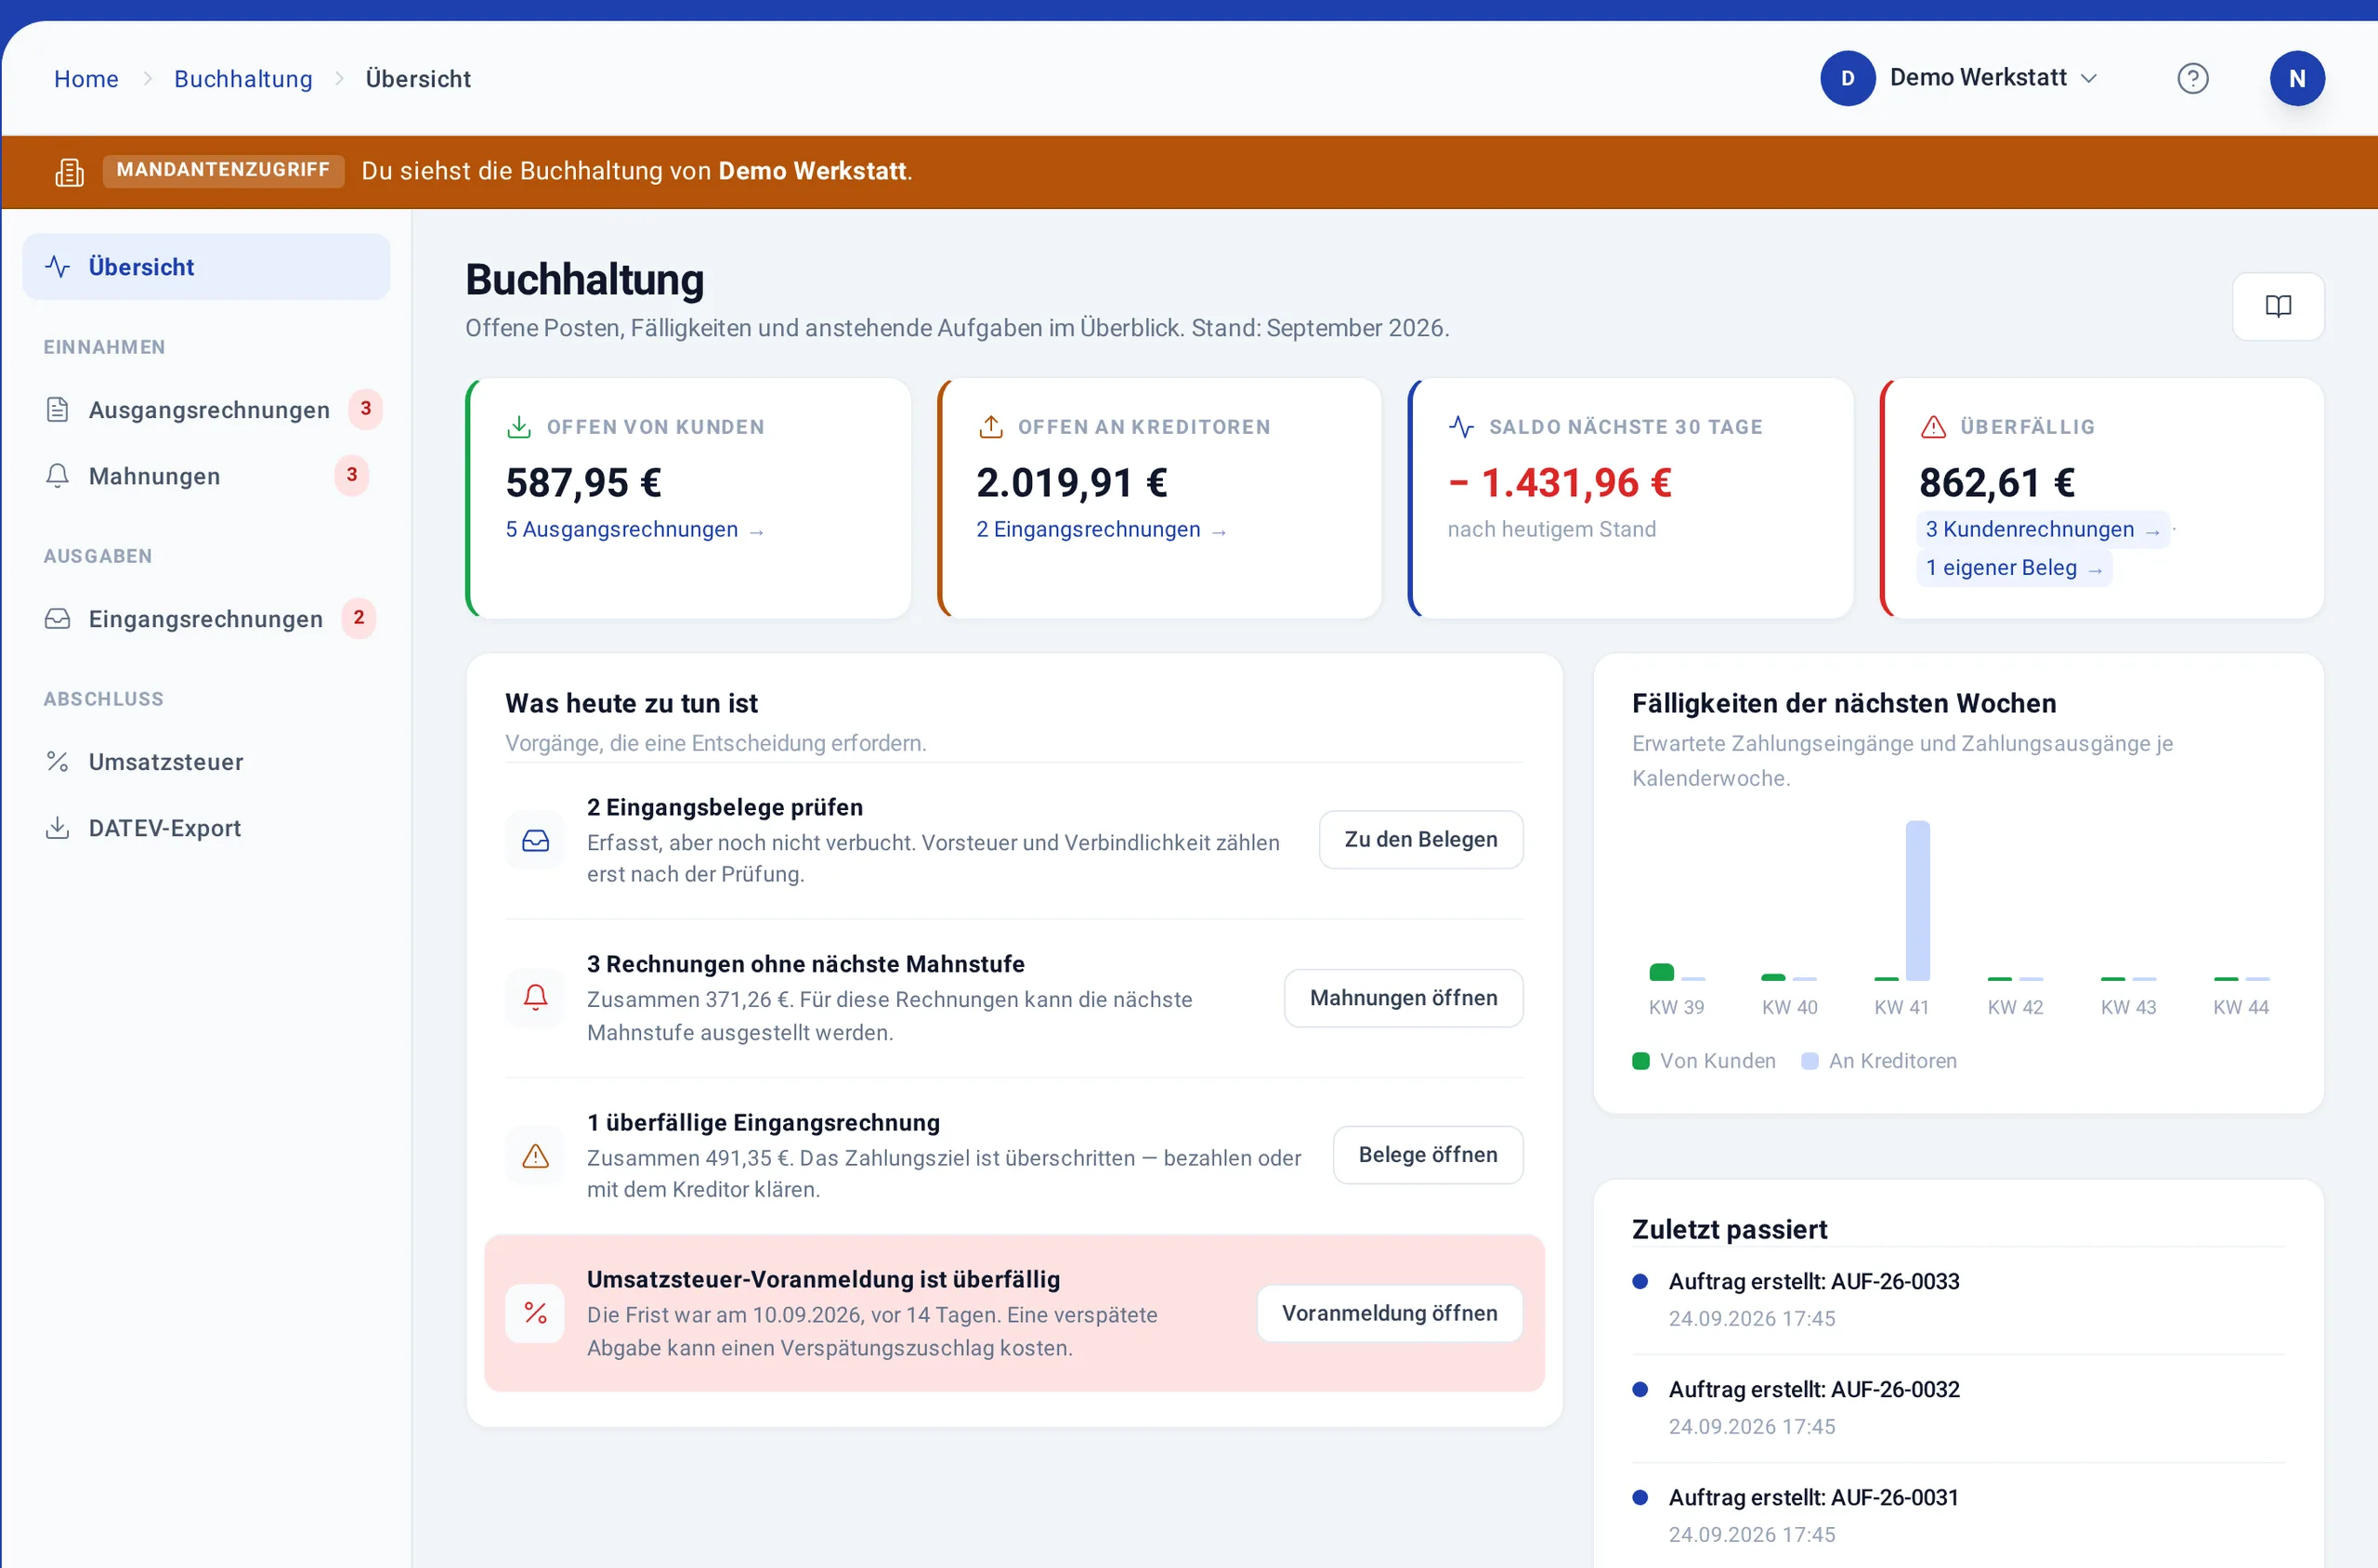Open the 5 Ausgangsrechnungen link

(x=635, y=529)
